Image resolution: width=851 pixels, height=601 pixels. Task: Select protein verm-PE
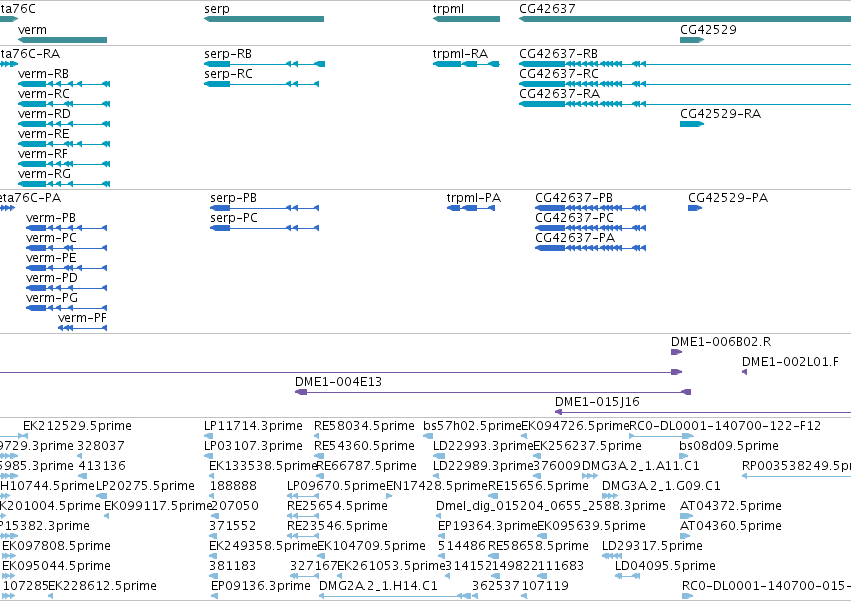(51, 258)
